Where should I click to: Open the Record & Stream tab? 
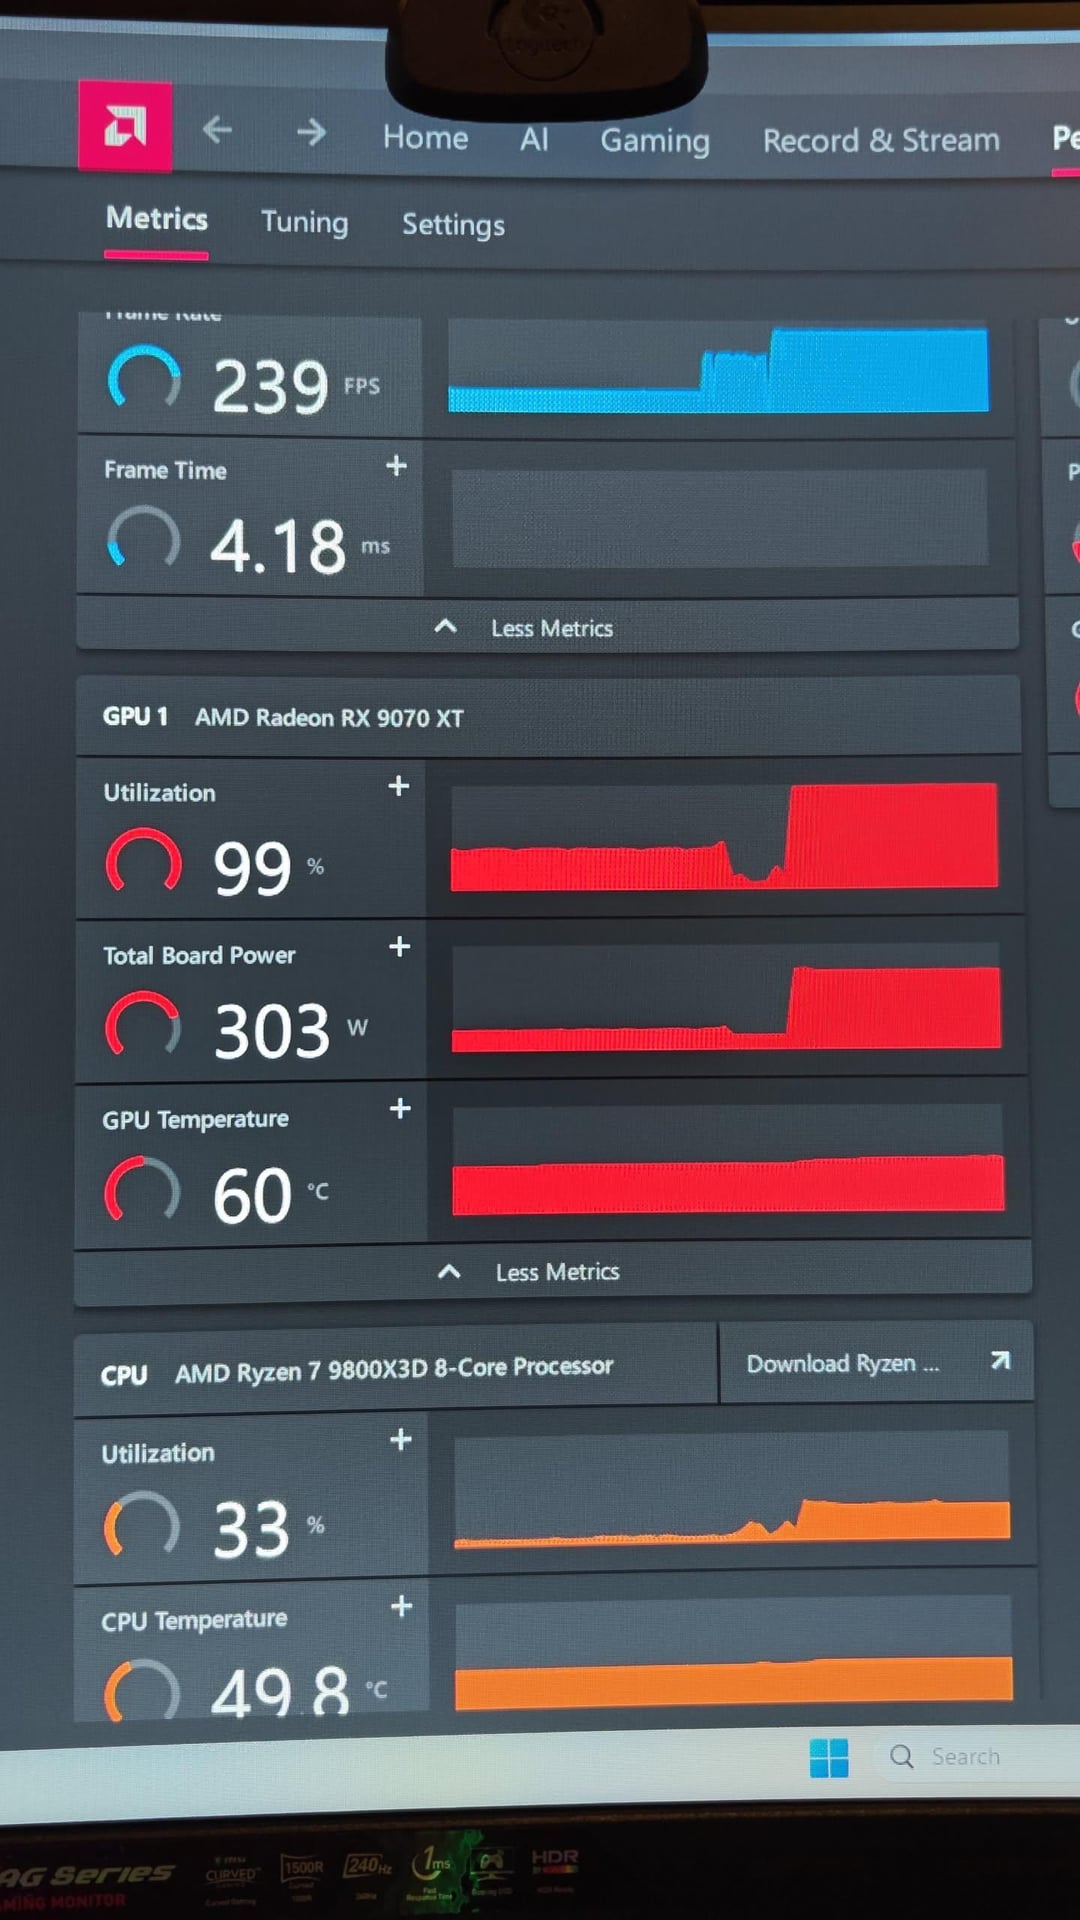point(881,141)
